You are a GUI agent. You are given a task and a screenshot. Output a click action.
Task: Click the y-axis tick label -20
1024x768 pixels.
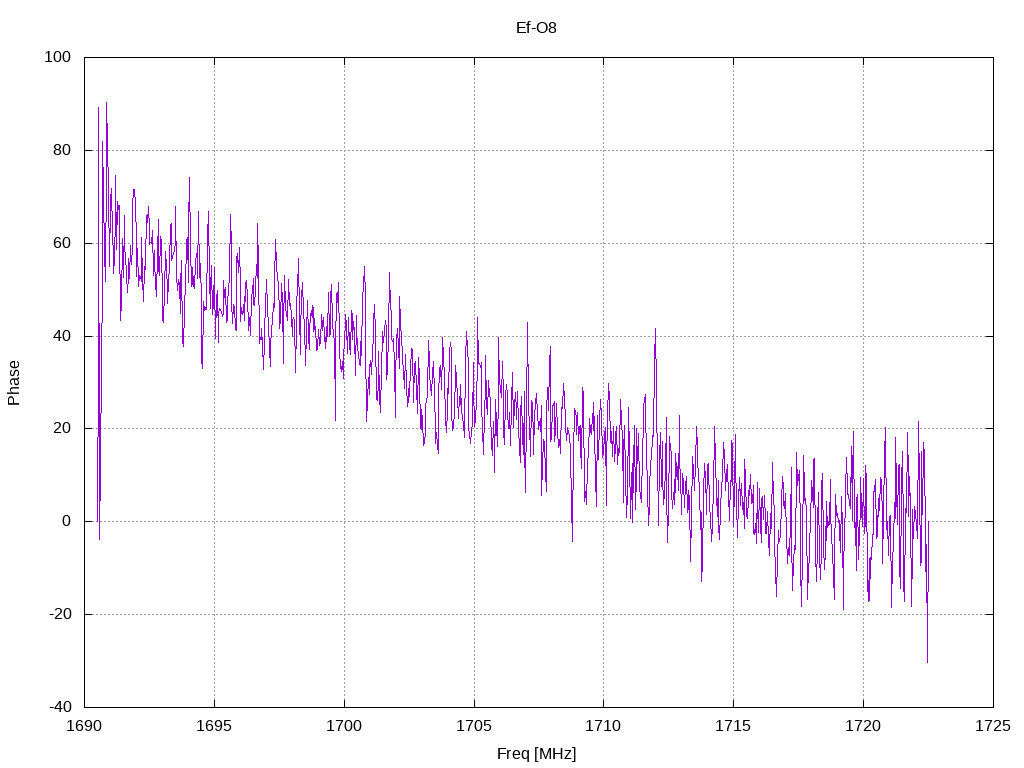pyautogui.click(x=60, y=614)
